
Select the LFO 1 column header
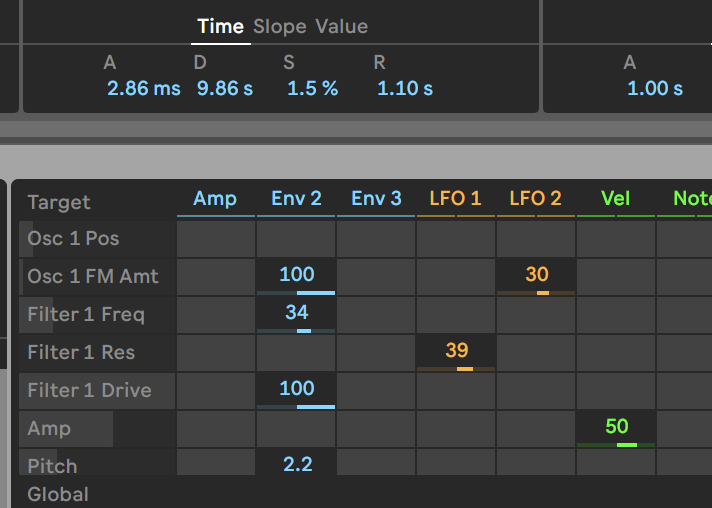(456, 198)
